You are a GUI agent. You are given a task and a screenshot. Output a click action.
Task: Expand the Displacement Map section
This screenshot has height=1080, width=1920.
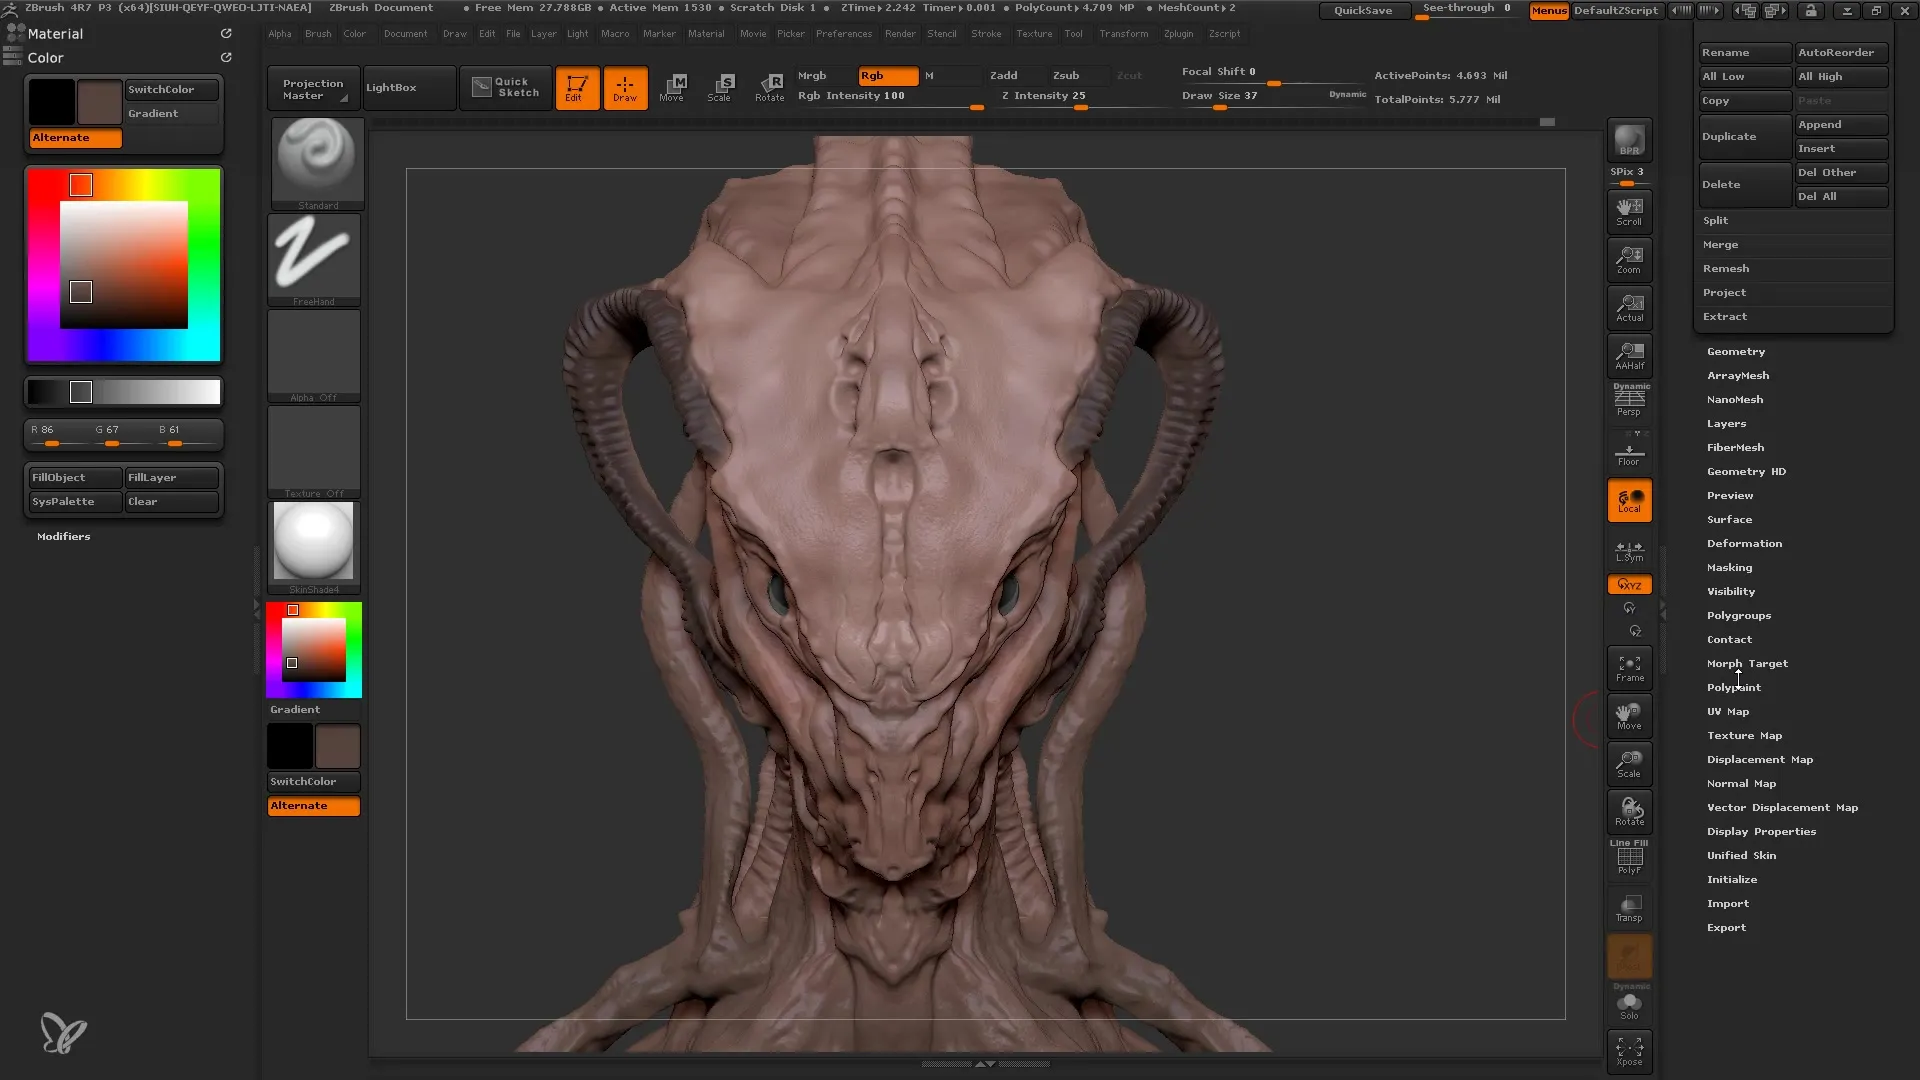pyautogui.click(x=1760, y=758)
